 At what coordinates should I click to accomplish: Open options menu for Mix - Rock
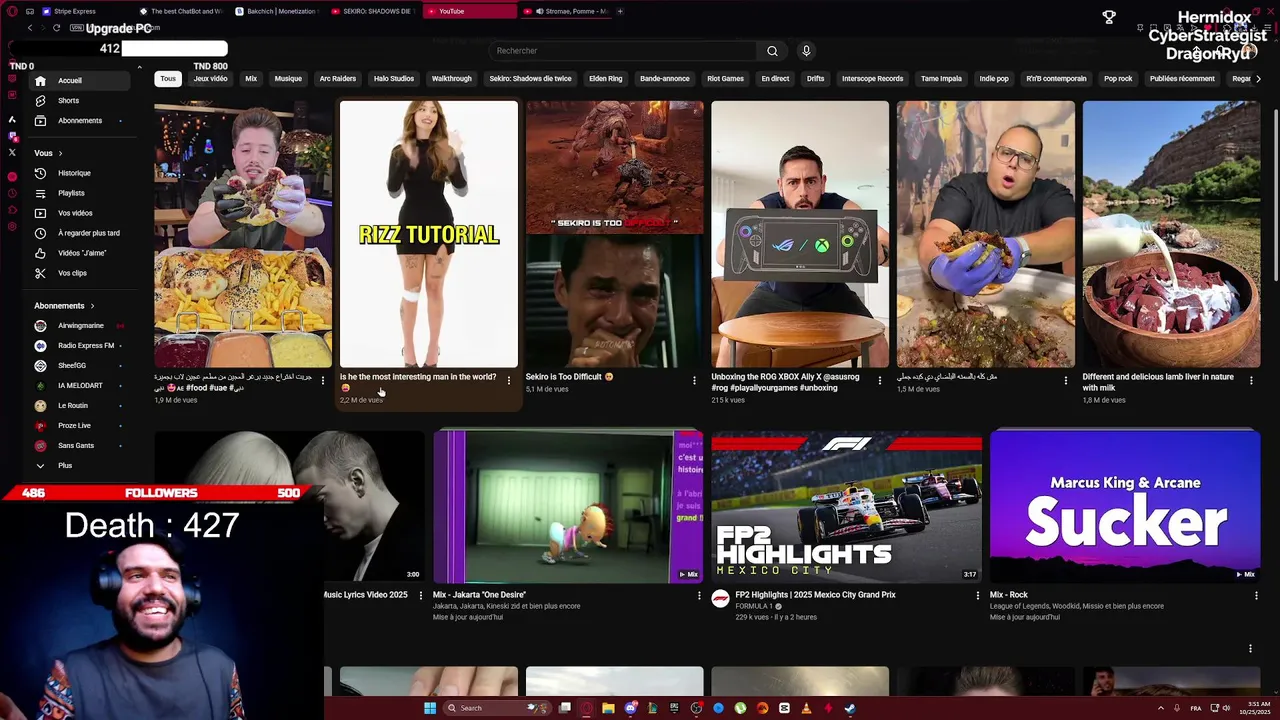click(1256, 596)
